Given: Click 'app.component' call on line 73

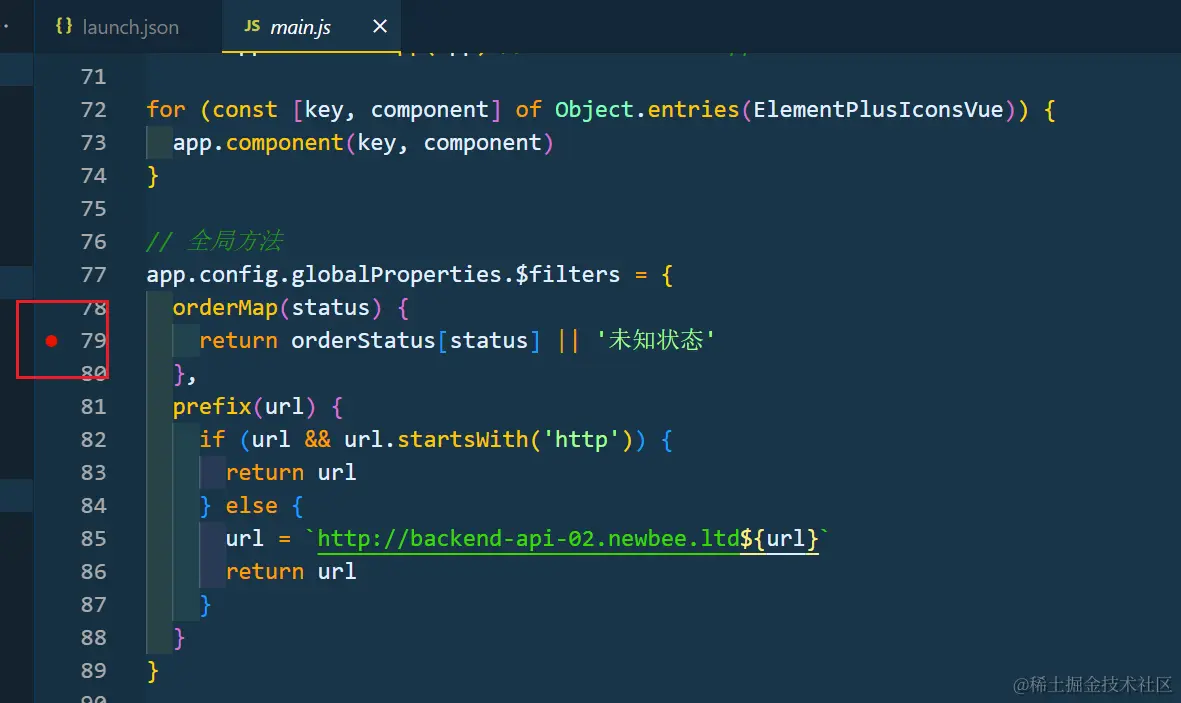Looking at the screenshot, I should 258,143.
